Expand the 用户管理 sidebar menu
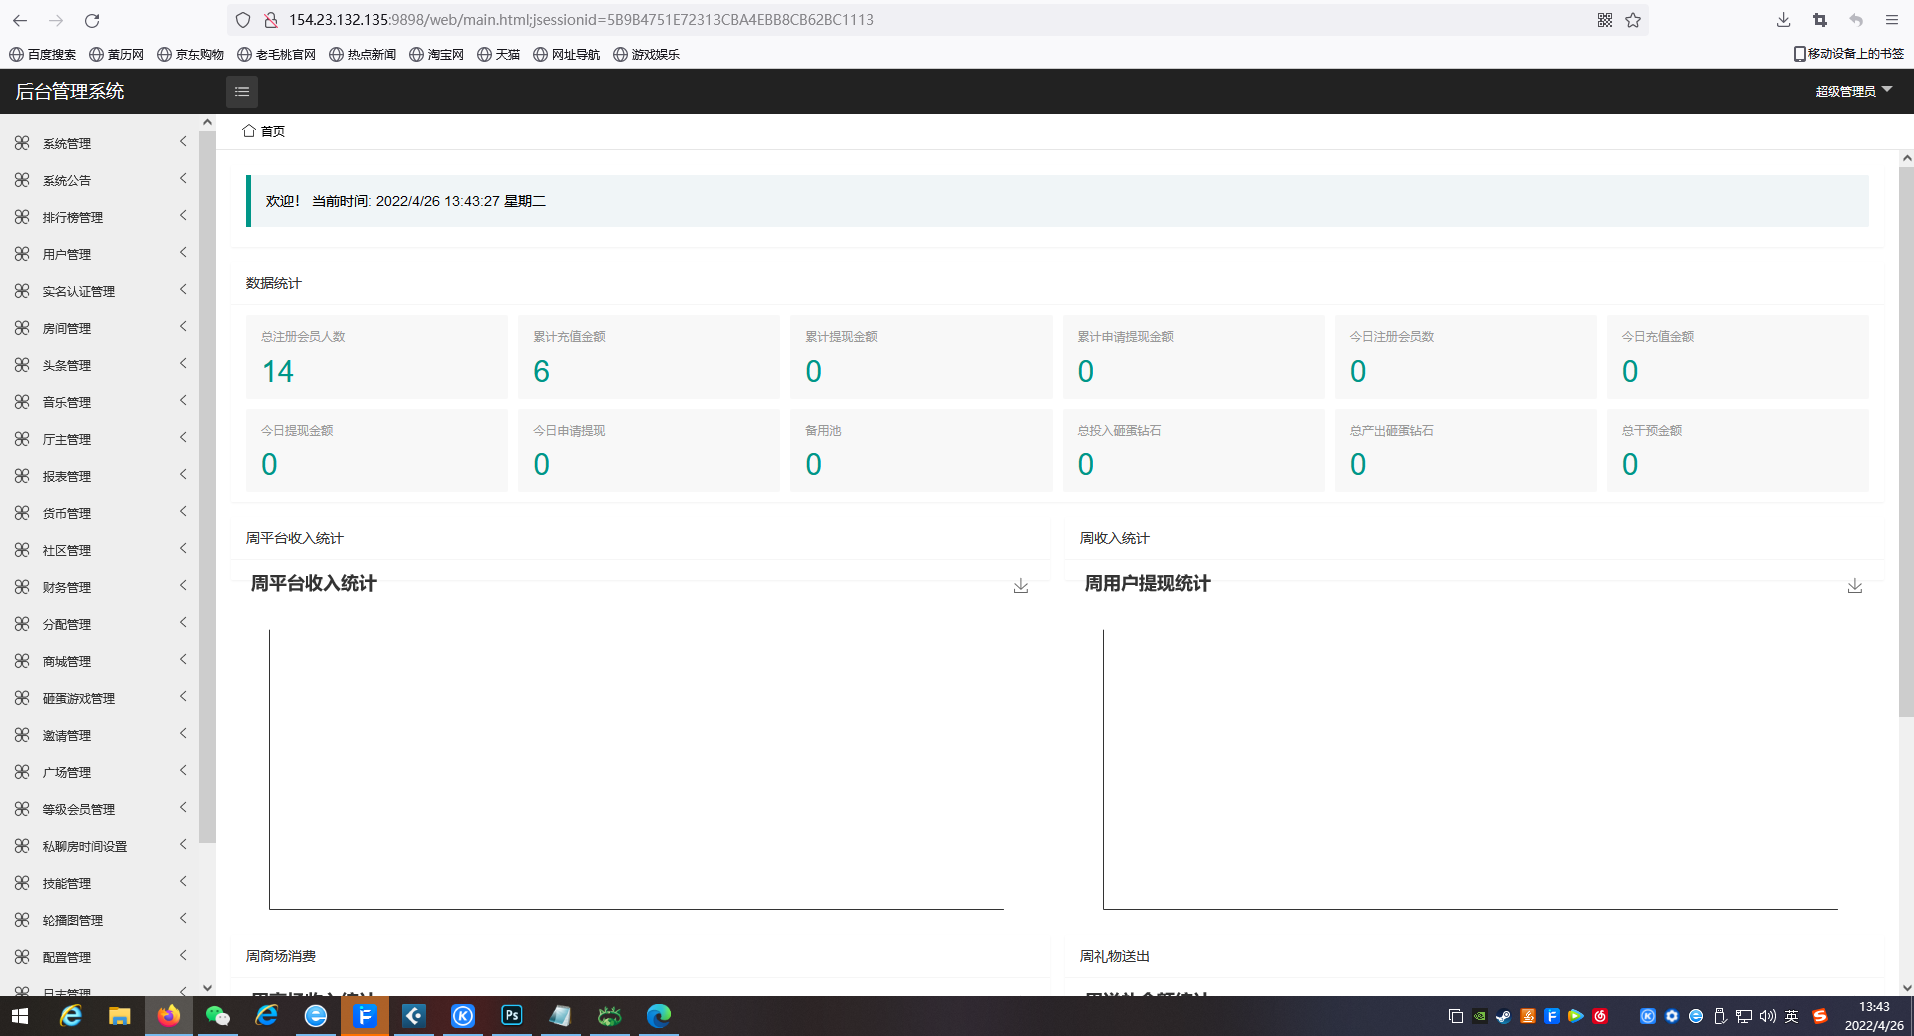This screenshot has height=1036, width=1914. tap(67, 254)
